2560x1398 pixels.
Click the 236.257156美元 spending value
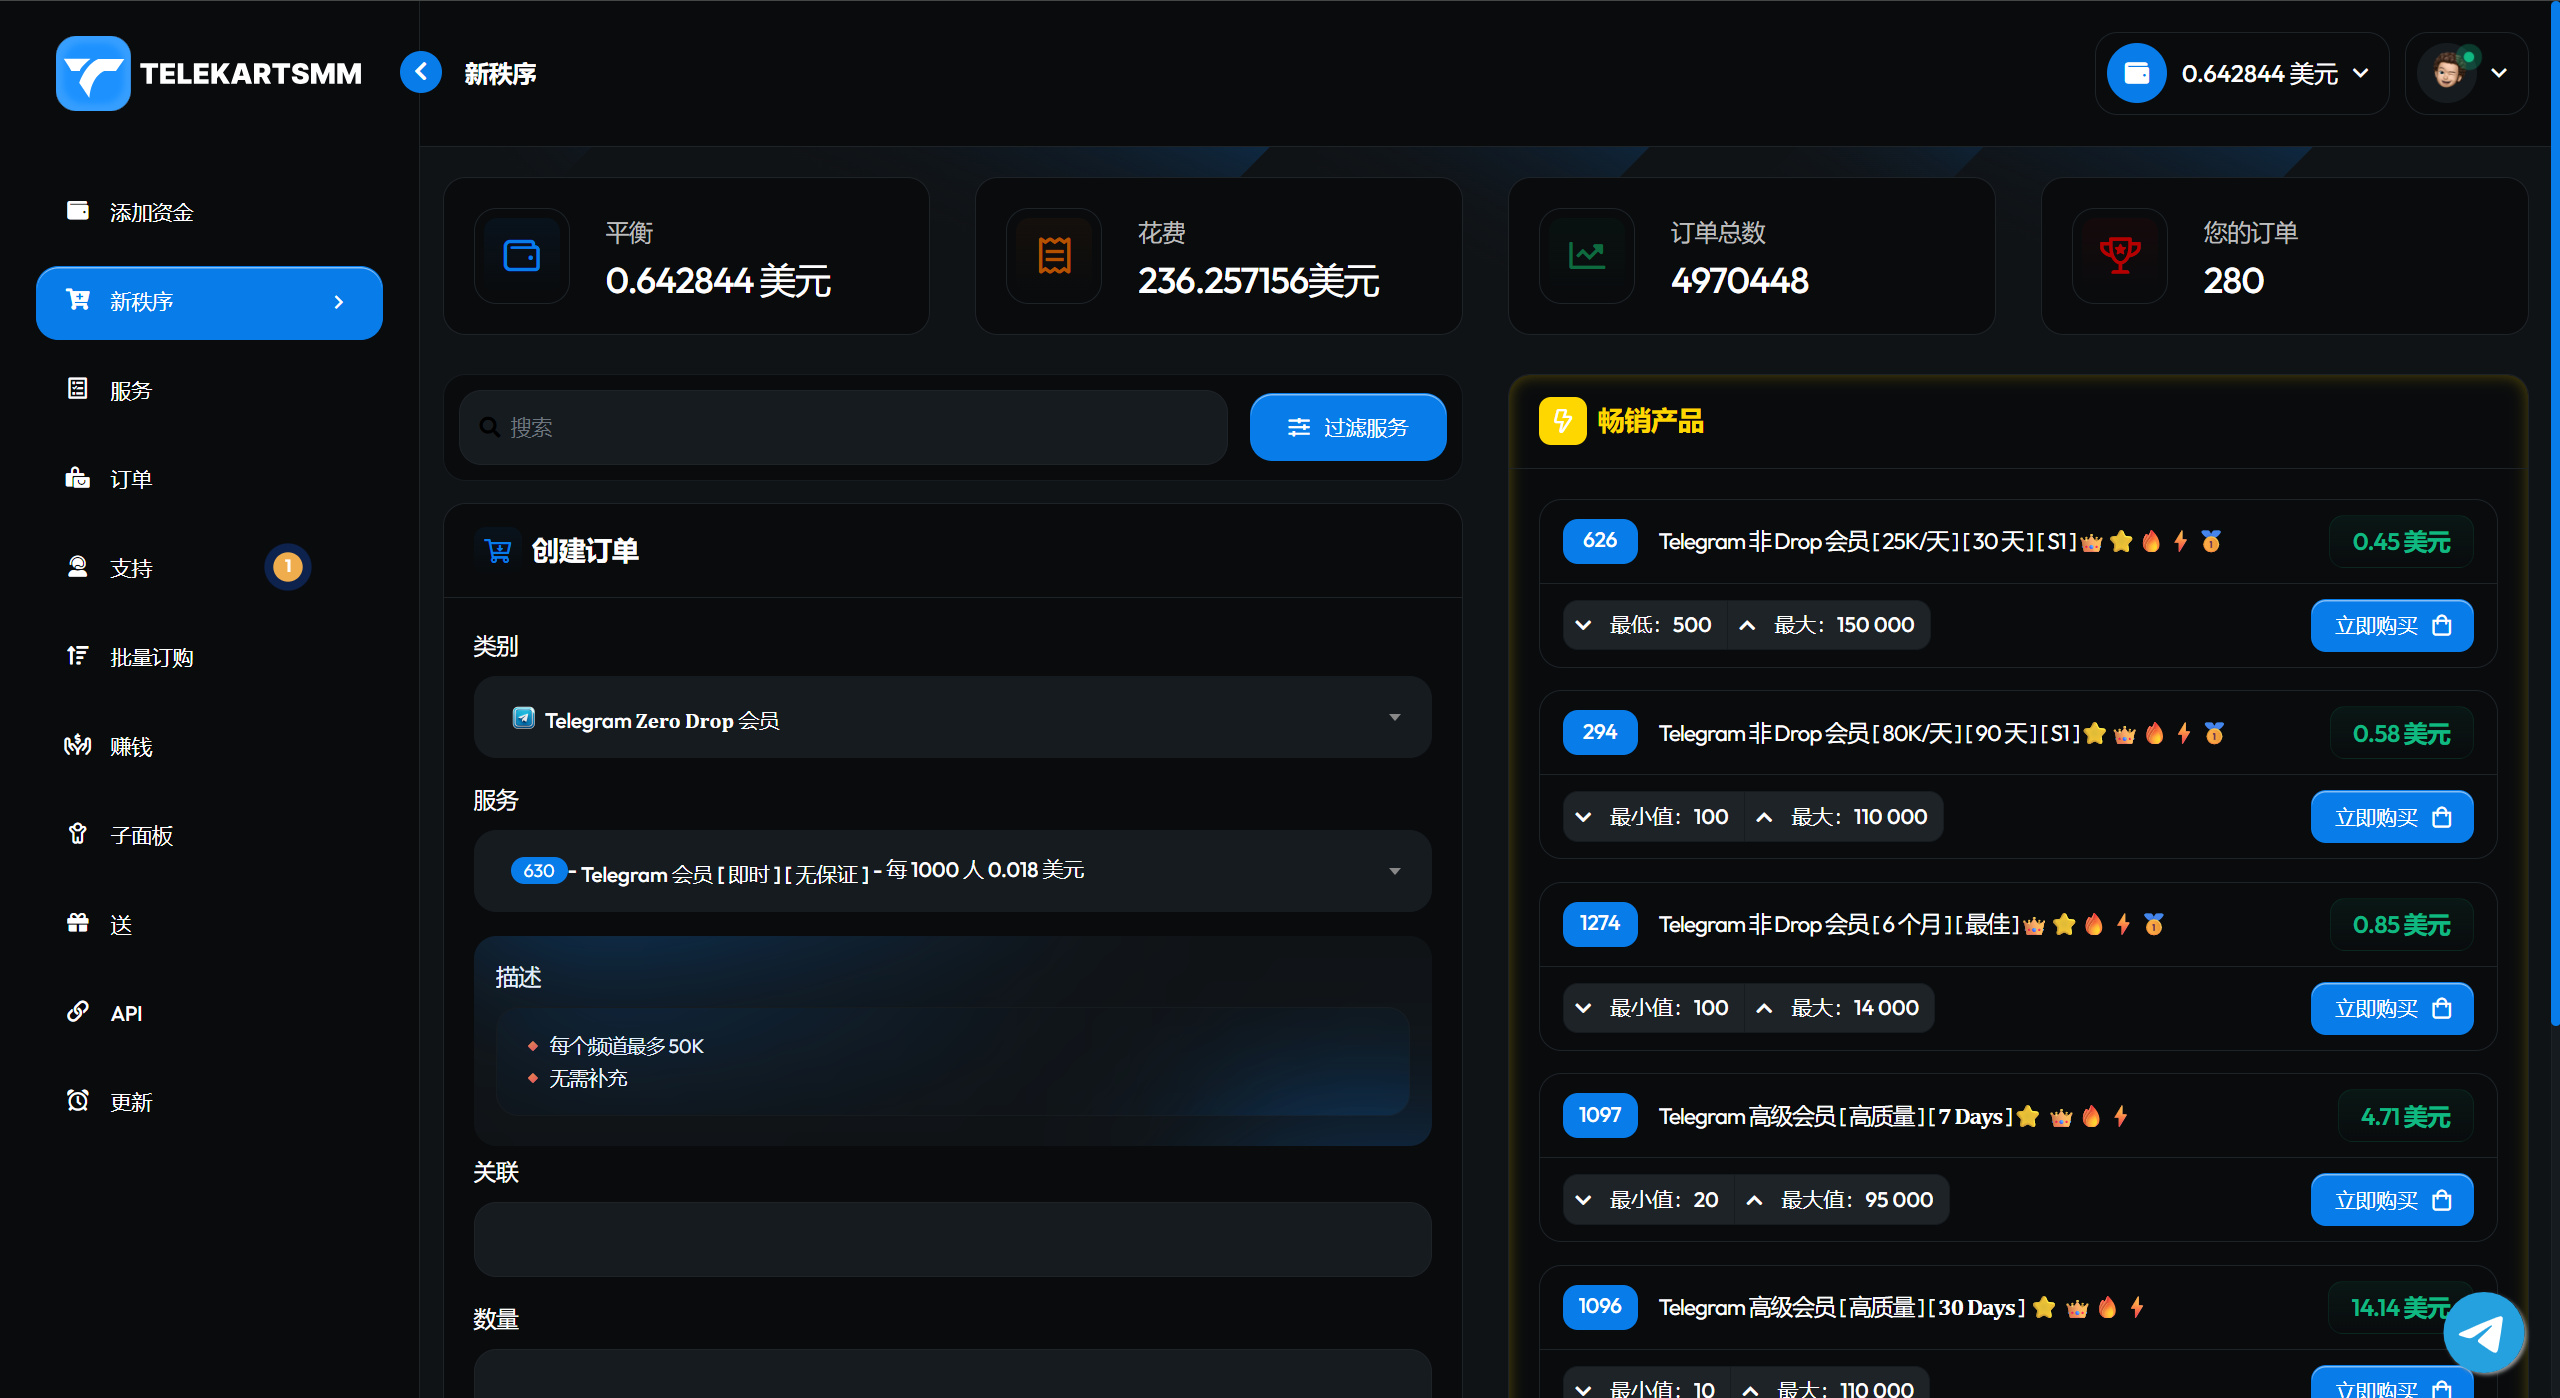(x=1258, y=281)
